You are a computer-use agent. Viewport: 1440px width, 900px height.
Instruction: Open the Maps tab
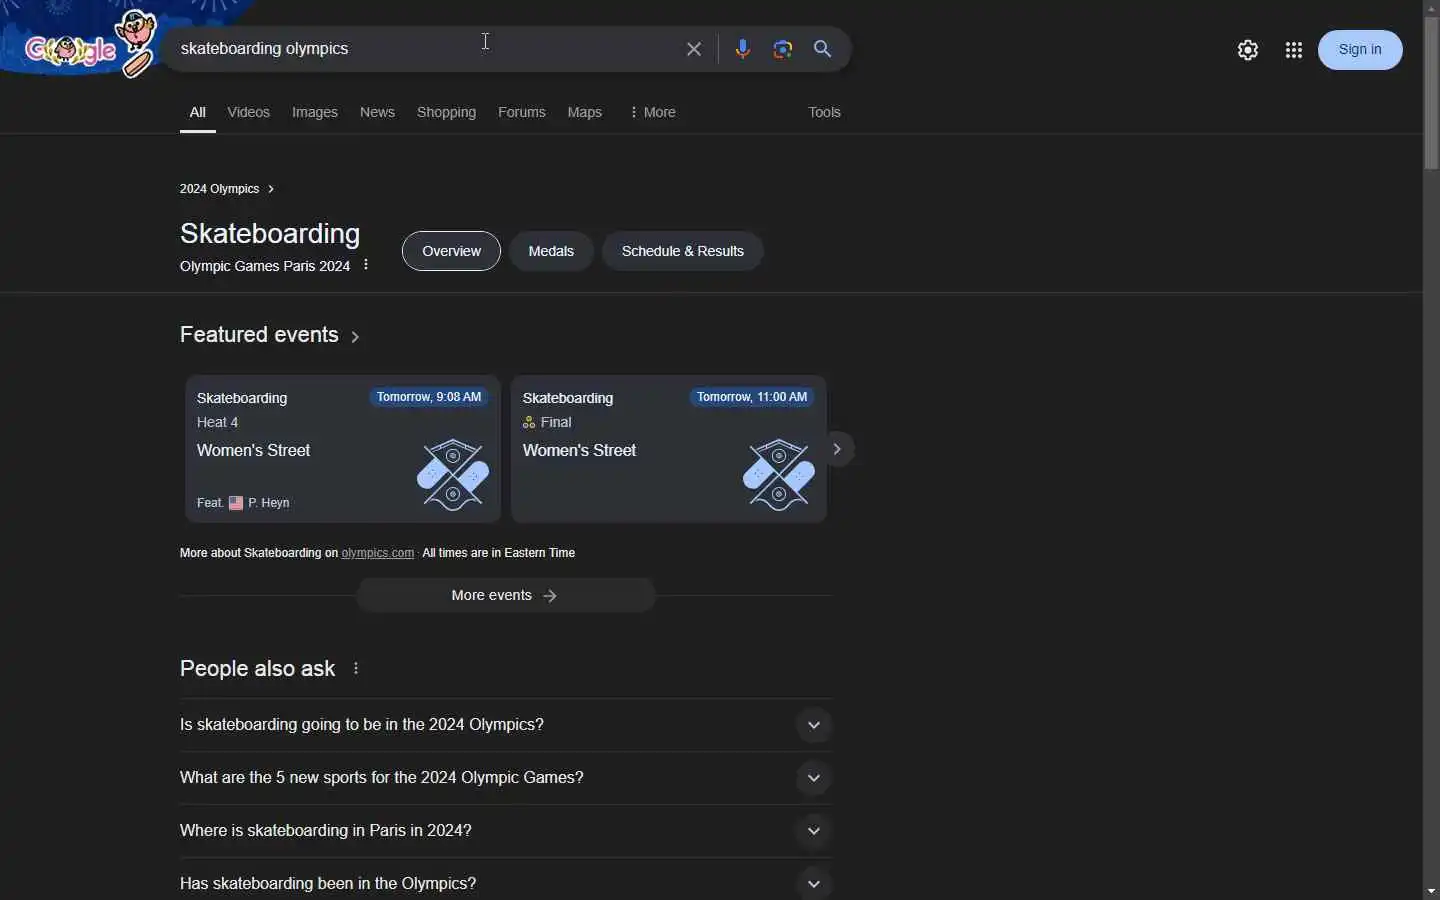point(585,112)
